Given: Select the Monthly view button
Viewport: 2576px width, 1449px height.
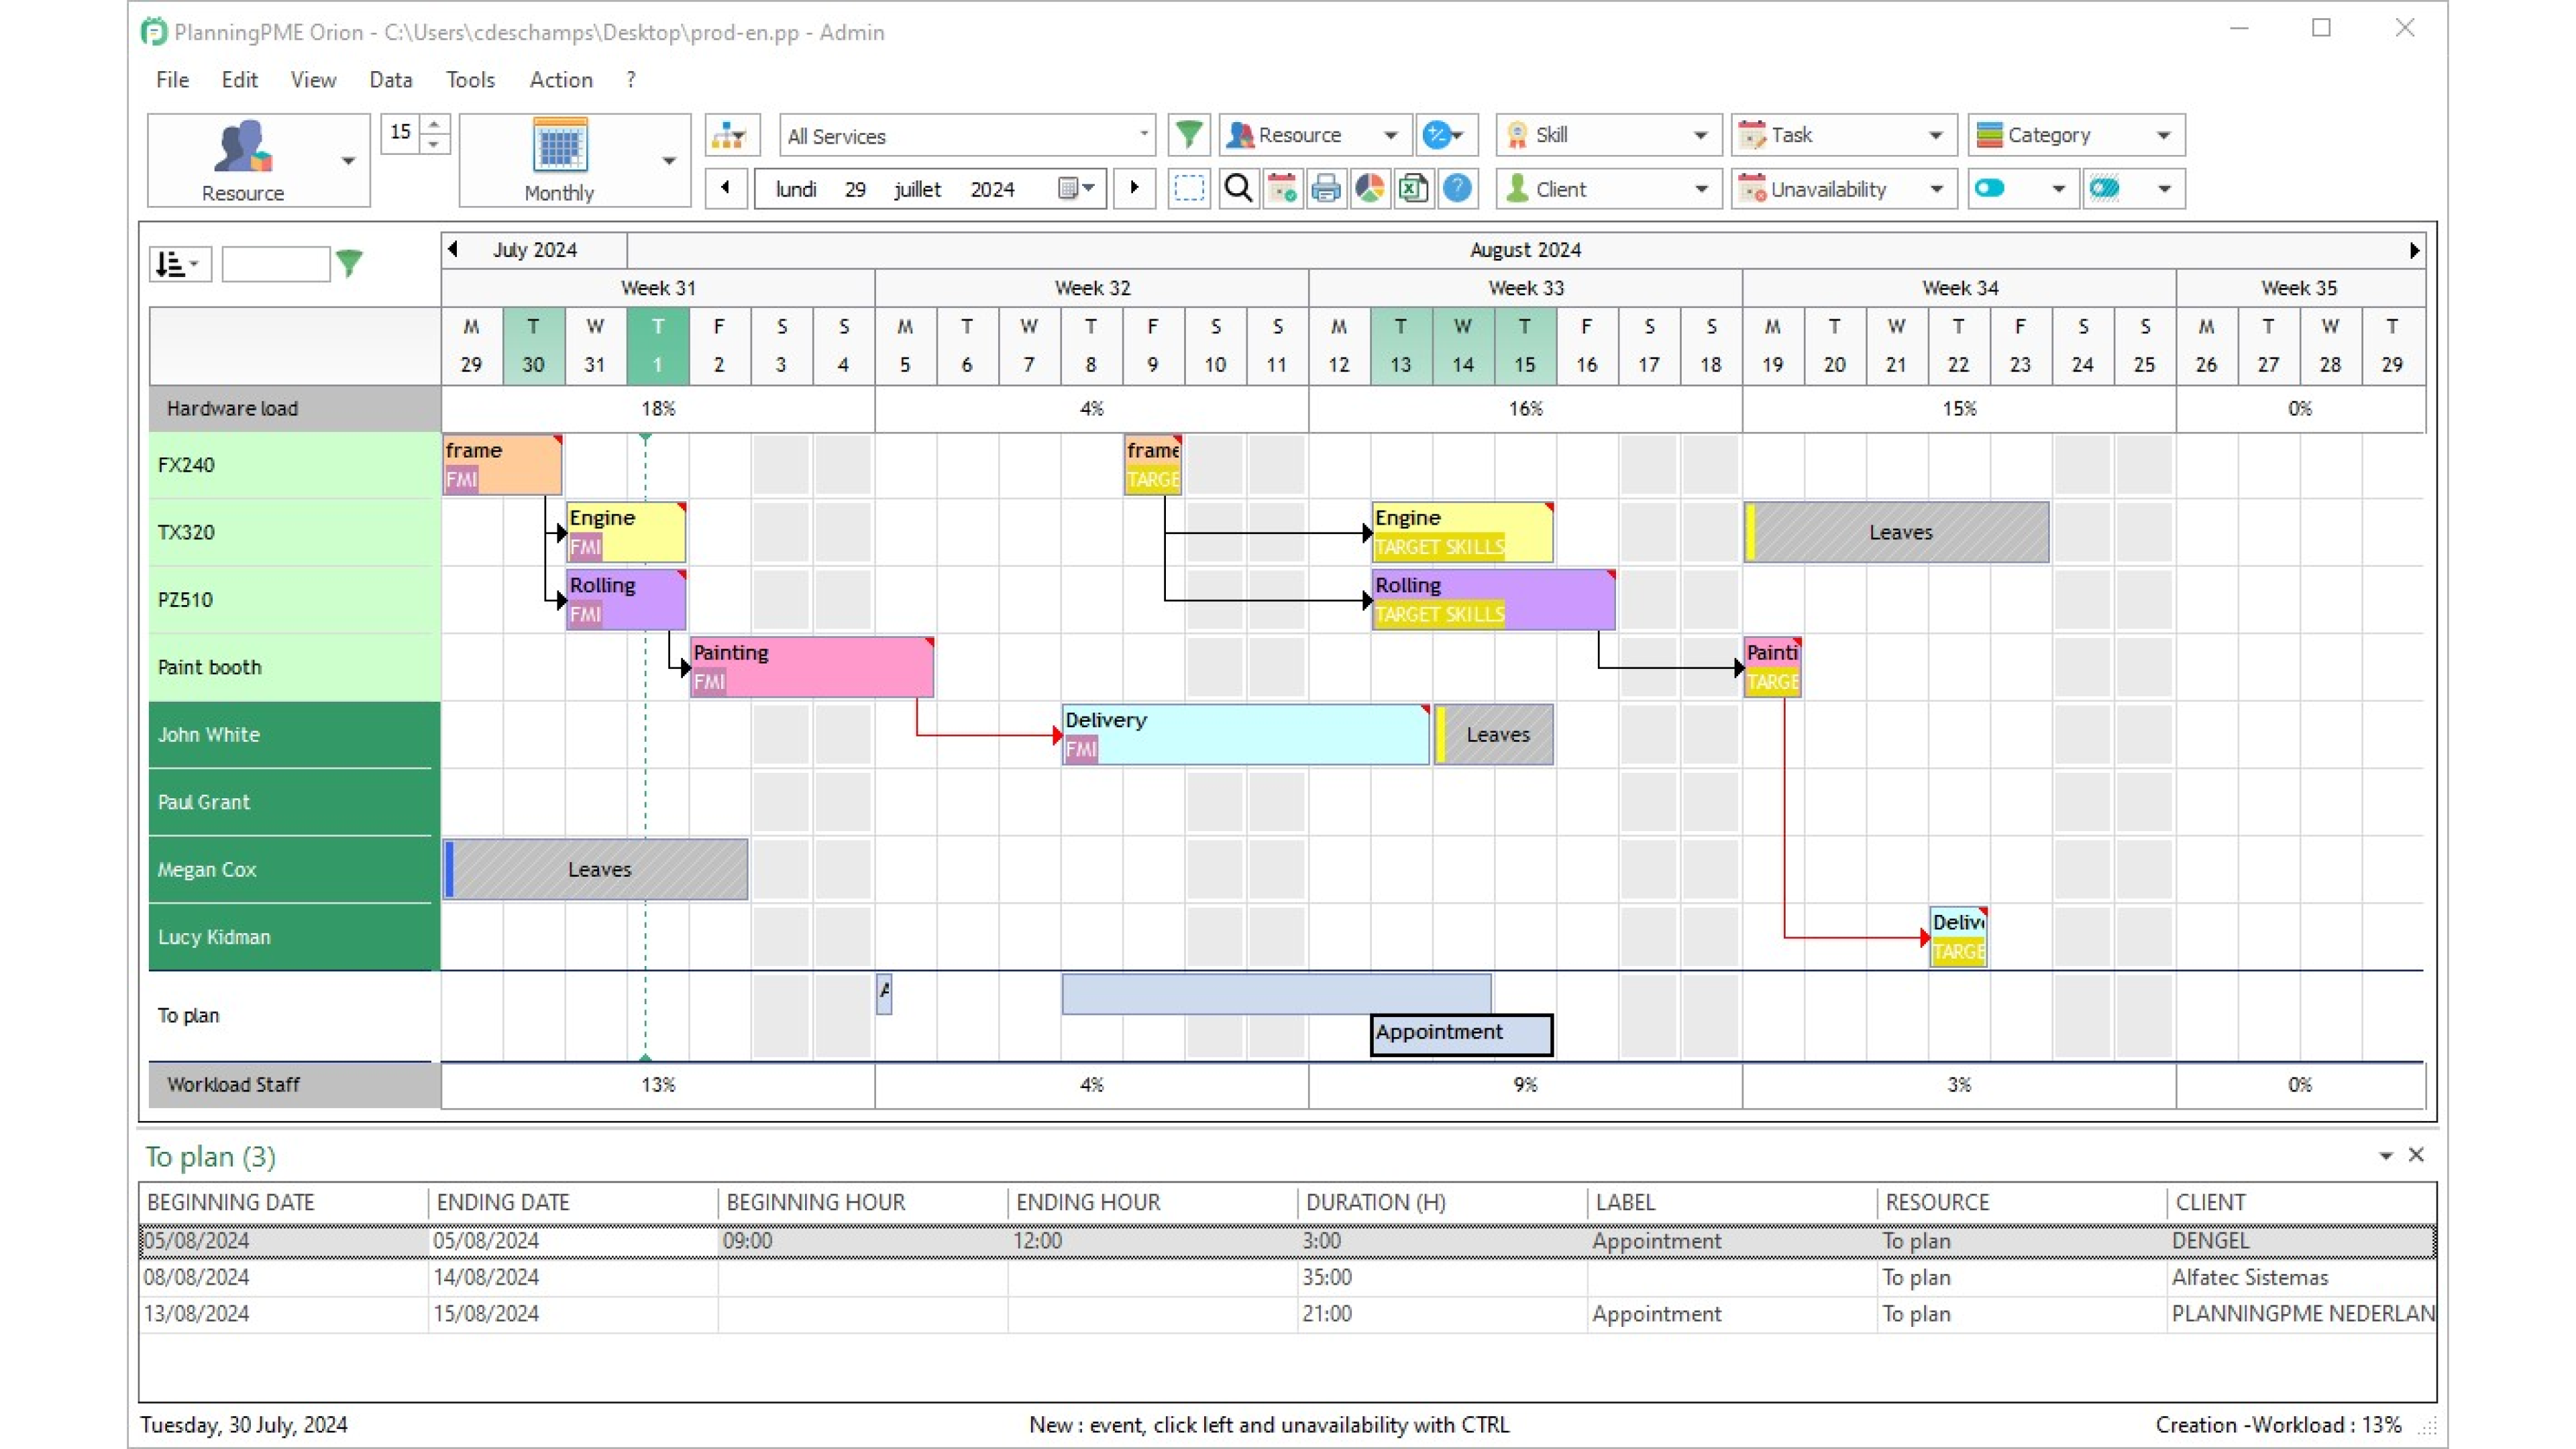Looking at the screenshot, I should coord(560,160).
